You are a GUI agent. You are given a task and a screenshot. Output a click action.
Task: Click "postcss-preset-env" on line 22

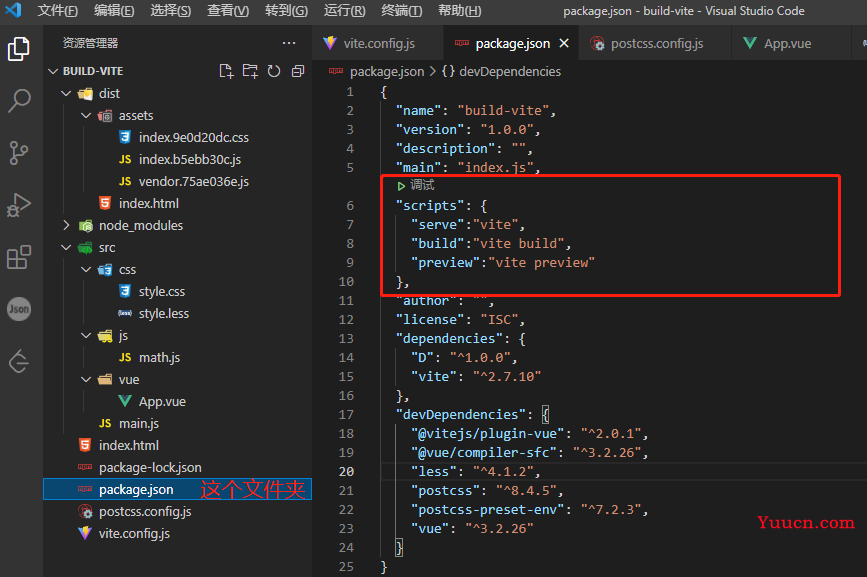coord(487,510)
